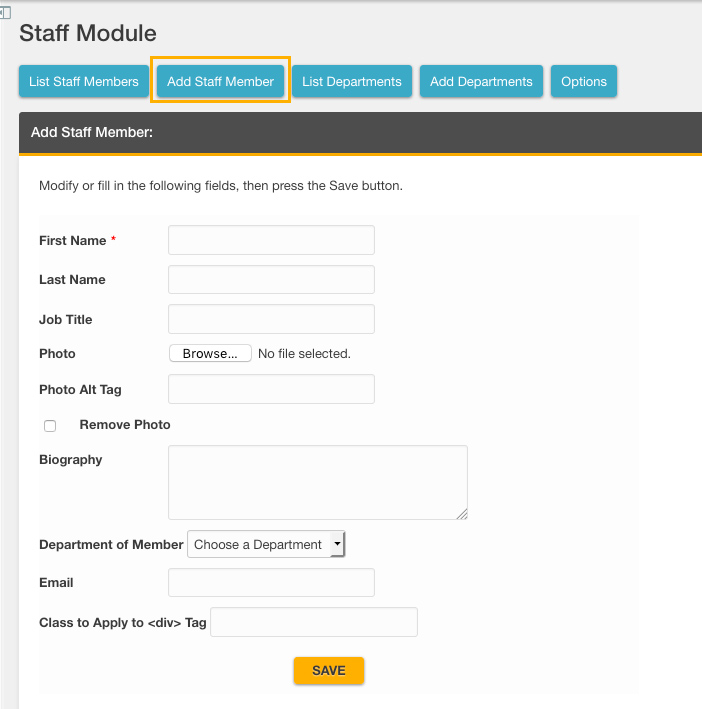Expand the Choose a Department dropdown
Screen dimensions: 702x709
pyautogui.click(x=266, y=544)
